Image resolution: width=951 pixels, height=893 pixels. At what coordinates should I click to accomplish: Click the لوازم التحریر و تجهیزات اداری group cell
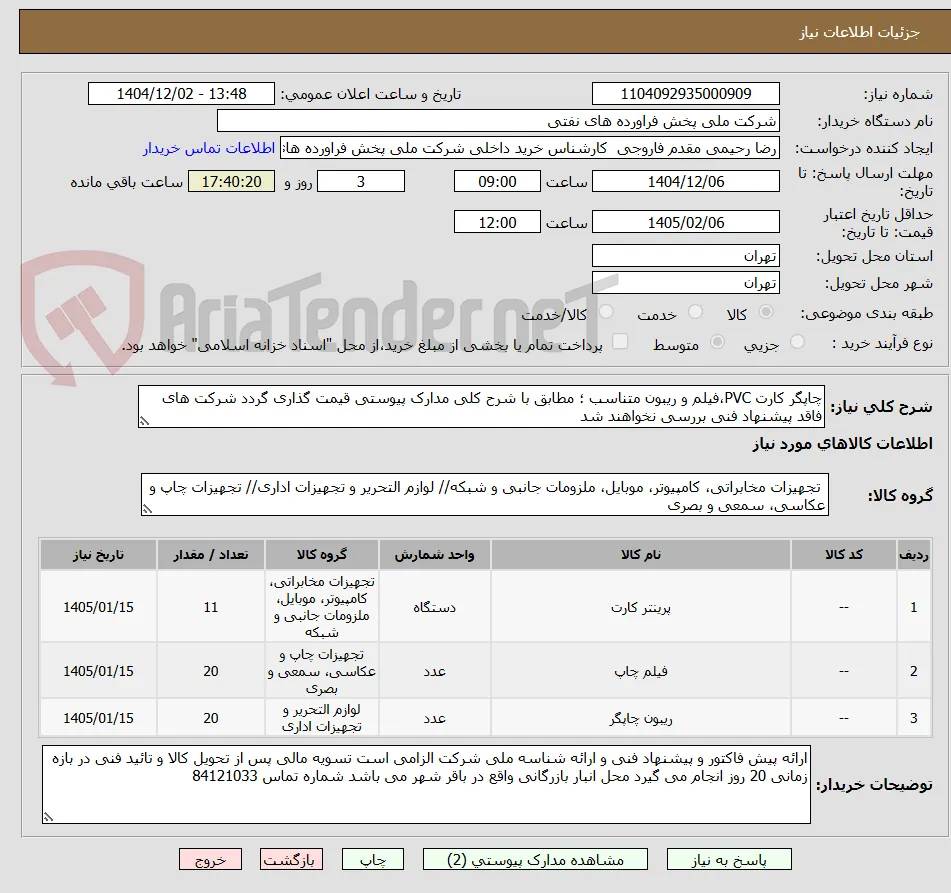(x=321, y=718)
